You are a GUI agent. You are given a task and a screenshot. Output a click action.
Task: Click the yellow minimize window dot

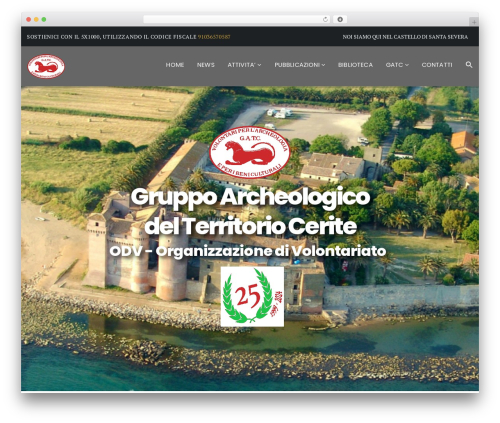click(36, 20)
